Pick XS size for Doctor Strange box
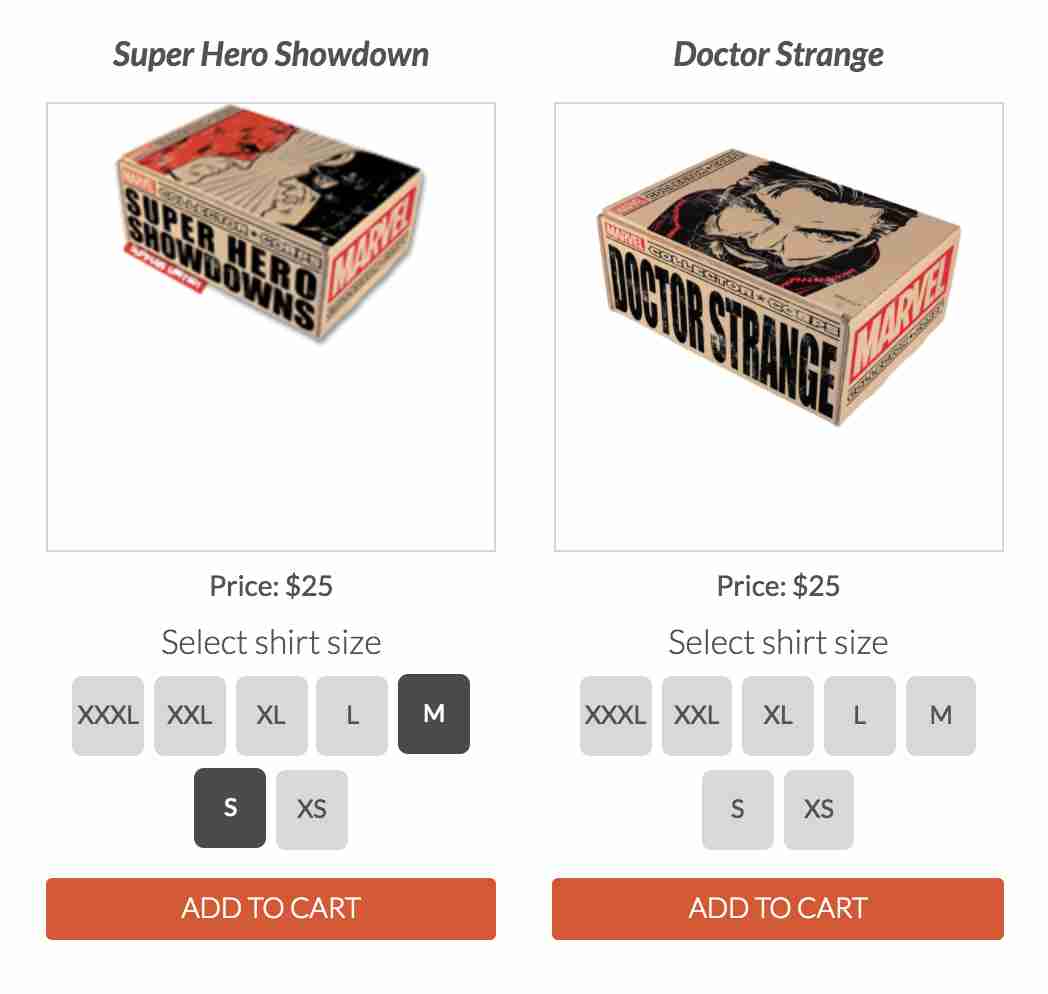 point(819,809)
